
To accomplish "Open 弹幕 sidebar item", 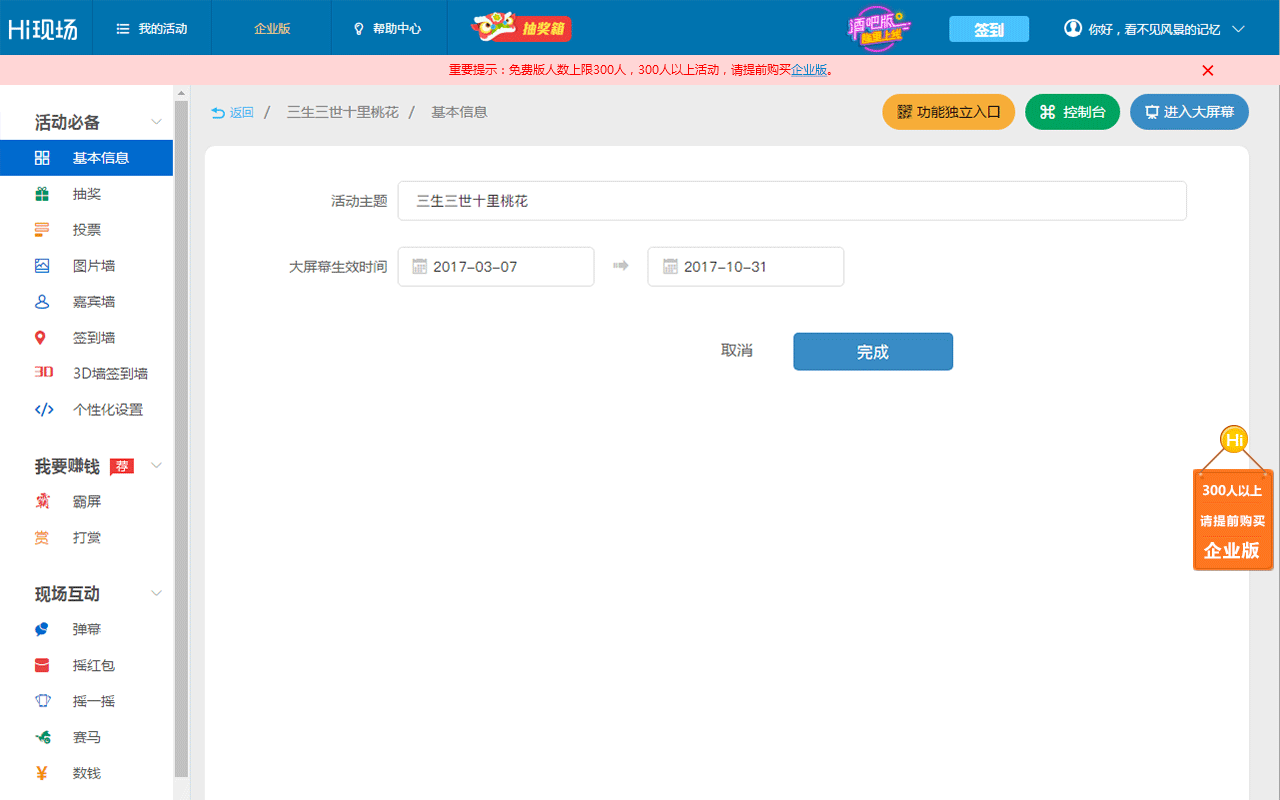I will point(86,630).
